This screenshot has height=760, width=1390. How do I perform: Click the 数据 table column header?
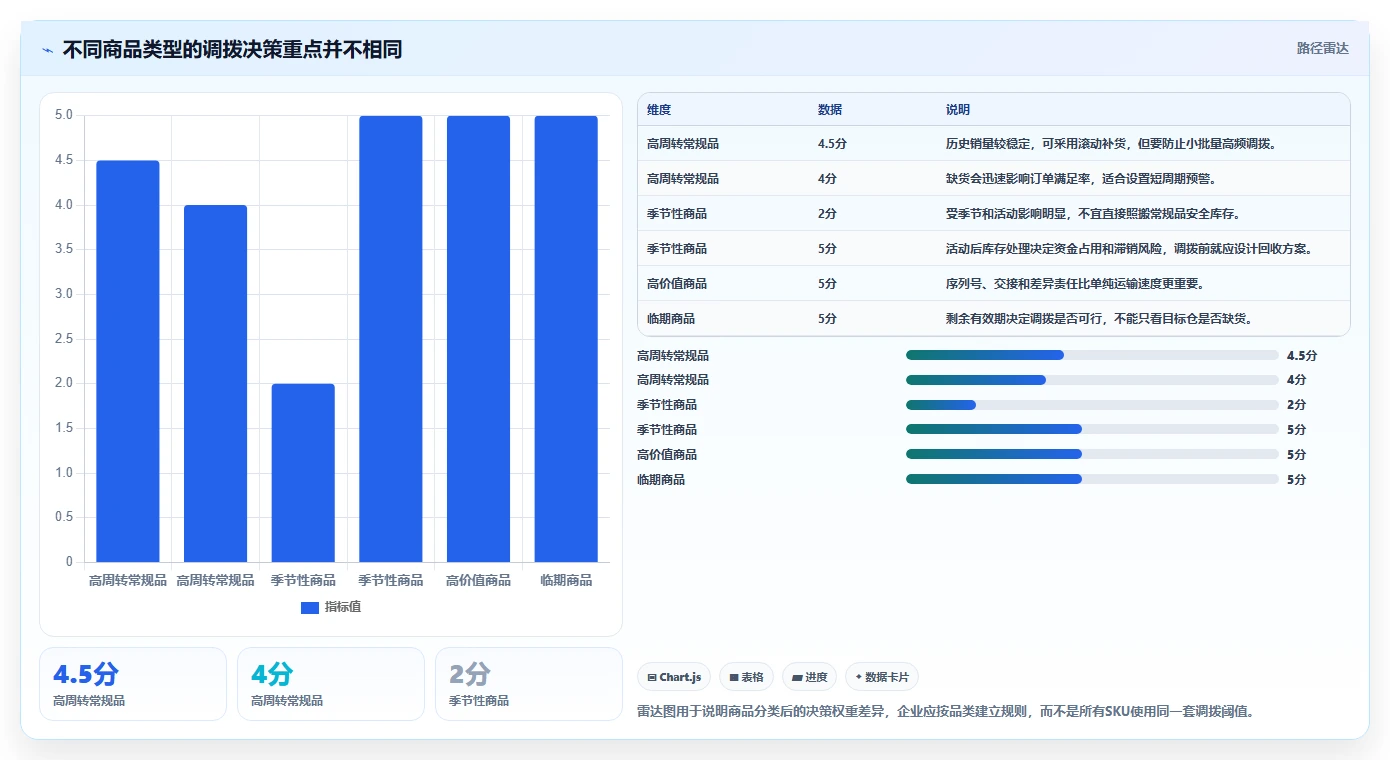coord(830,109)
